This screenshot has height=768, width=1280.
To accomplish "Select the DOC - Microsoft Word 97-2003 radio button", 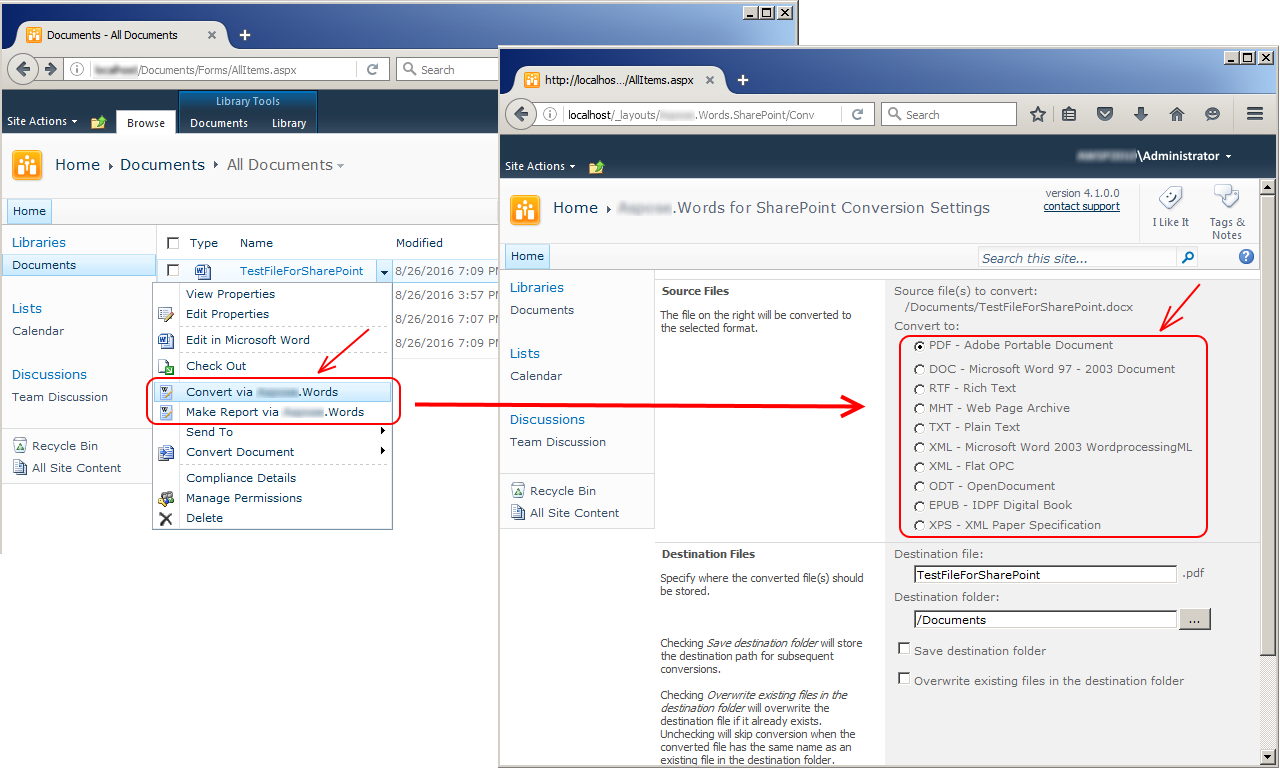I will pos(920,370).
